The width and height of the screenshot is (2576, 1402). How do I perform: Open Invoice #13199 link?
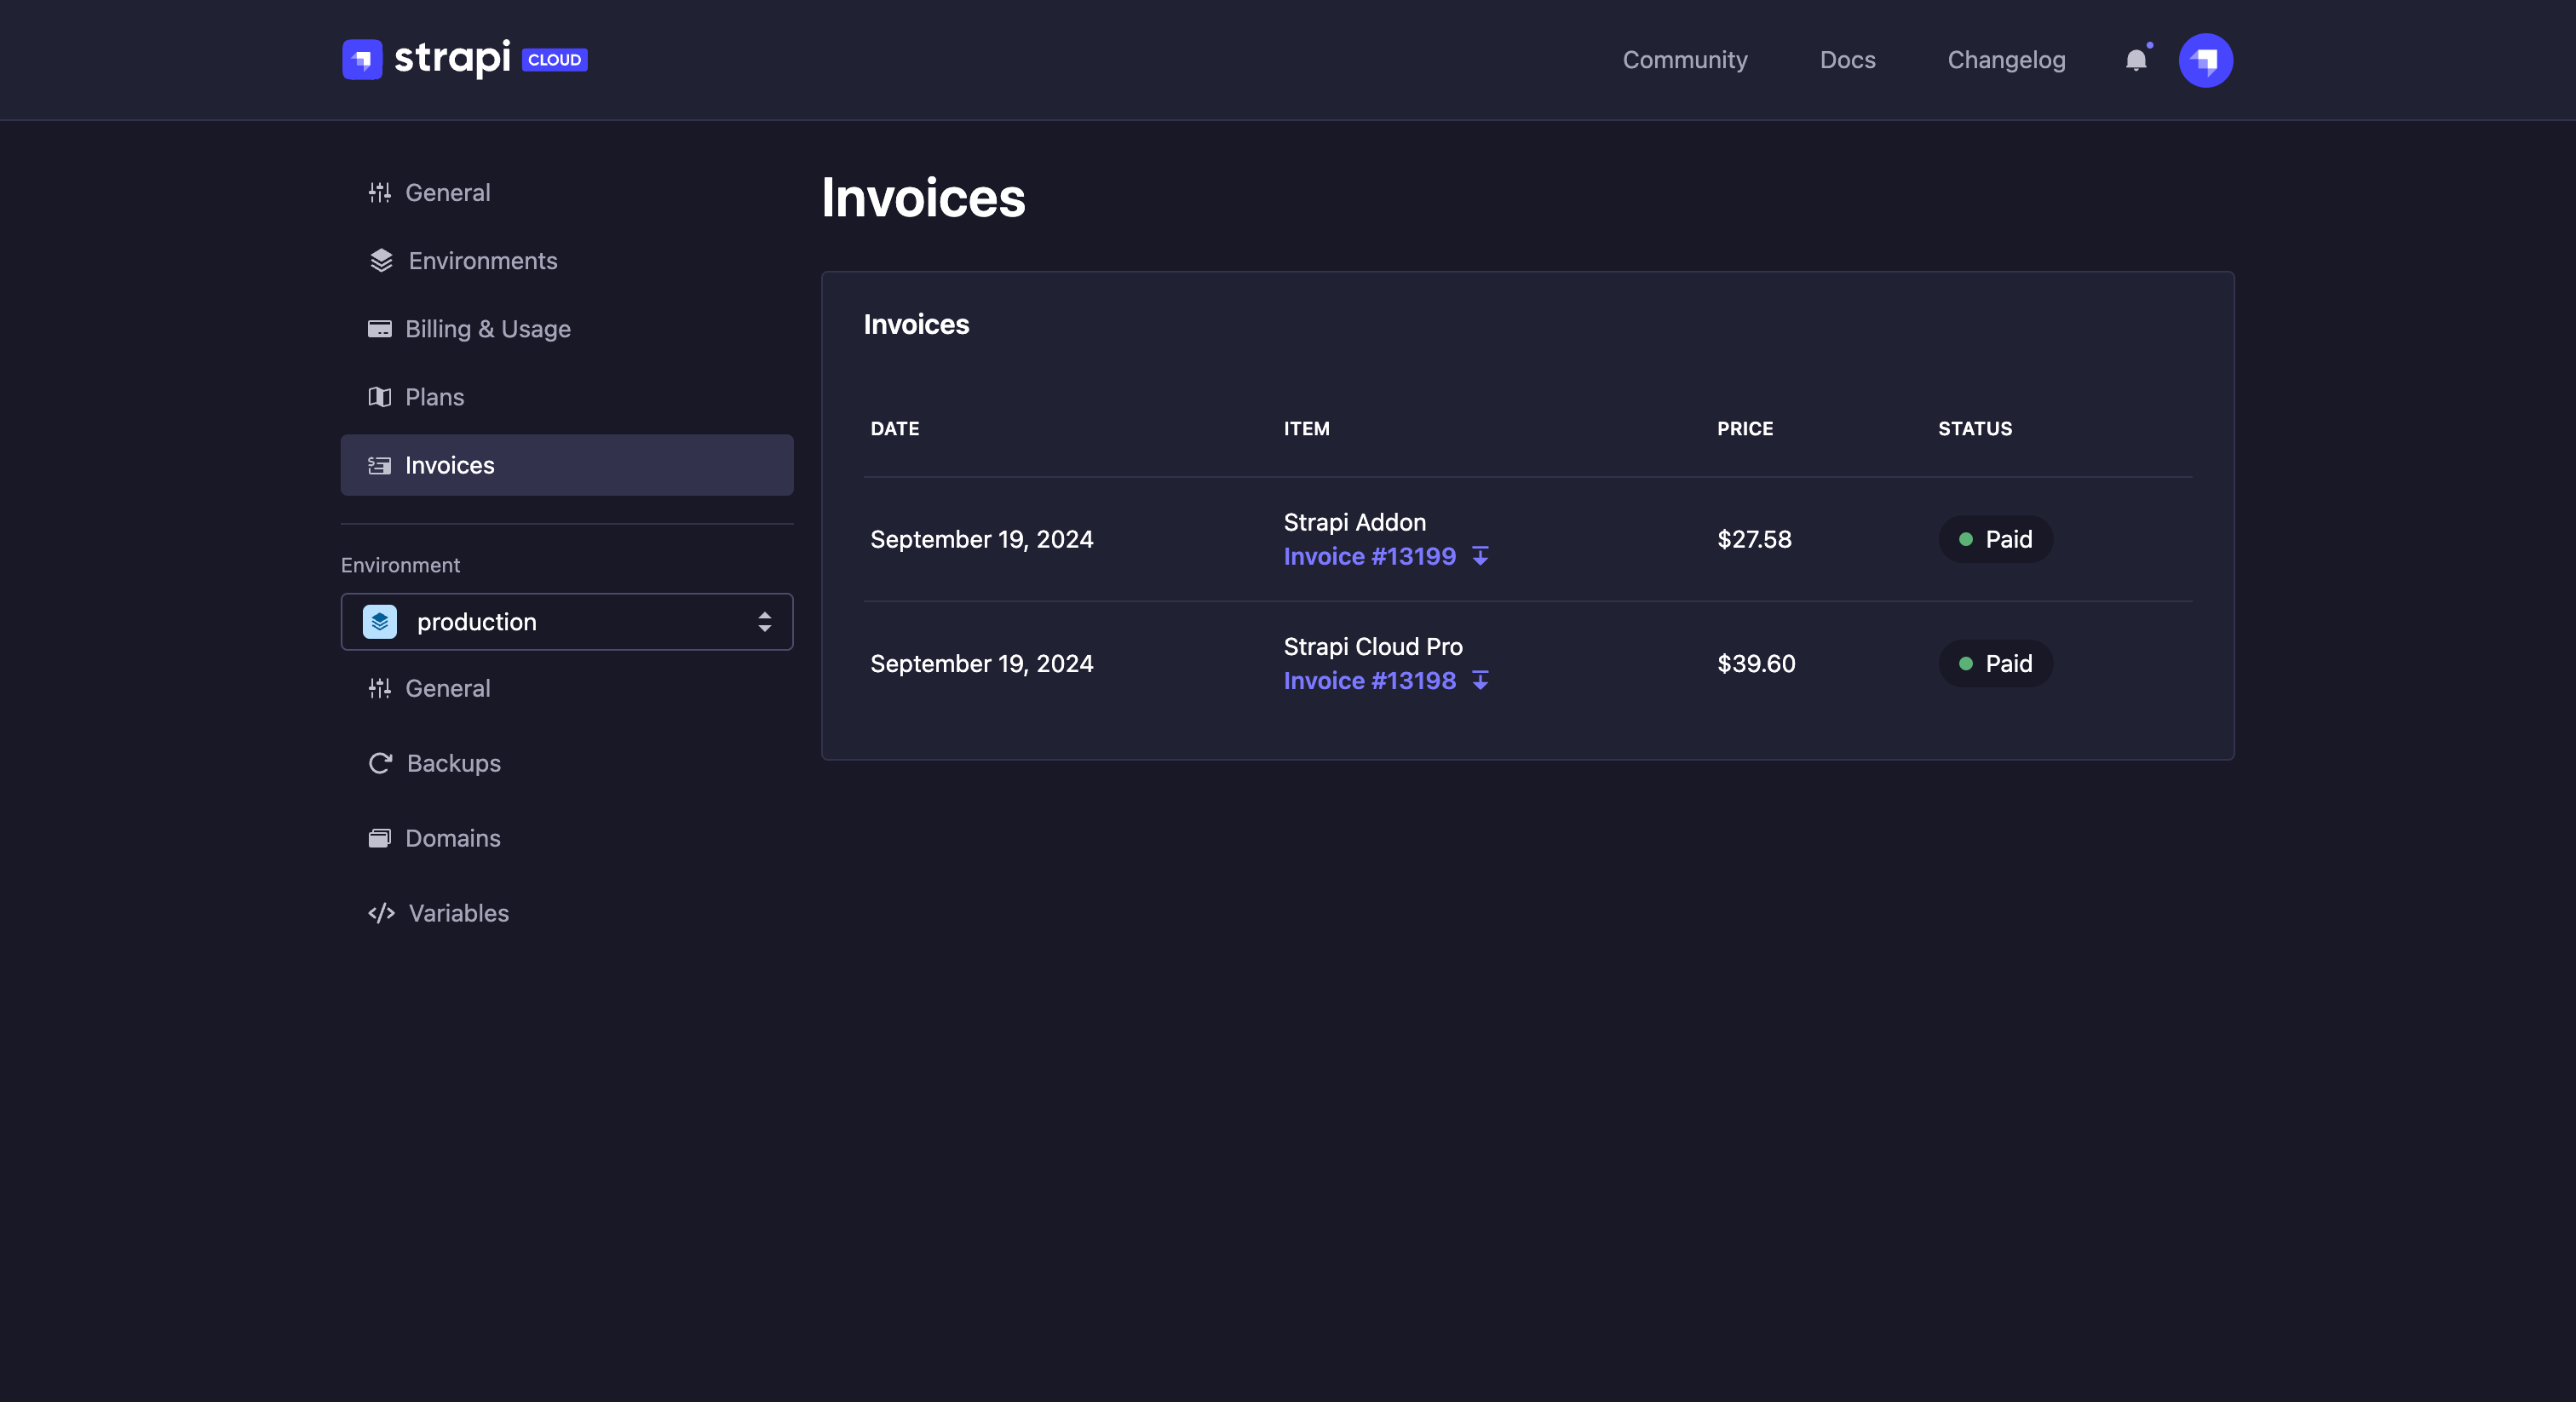pyautogui.click(x=1369, y=556)
